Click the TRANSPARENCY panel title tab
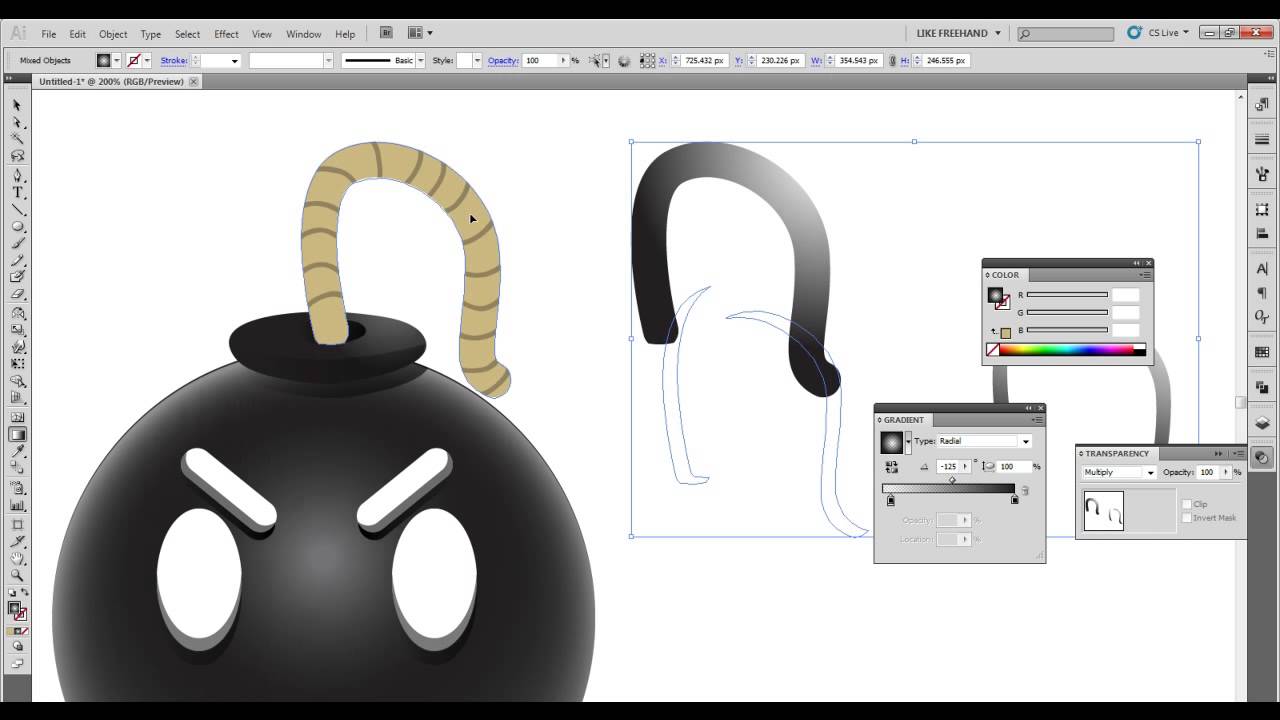1280x720 pixels. click(1117, 454)
